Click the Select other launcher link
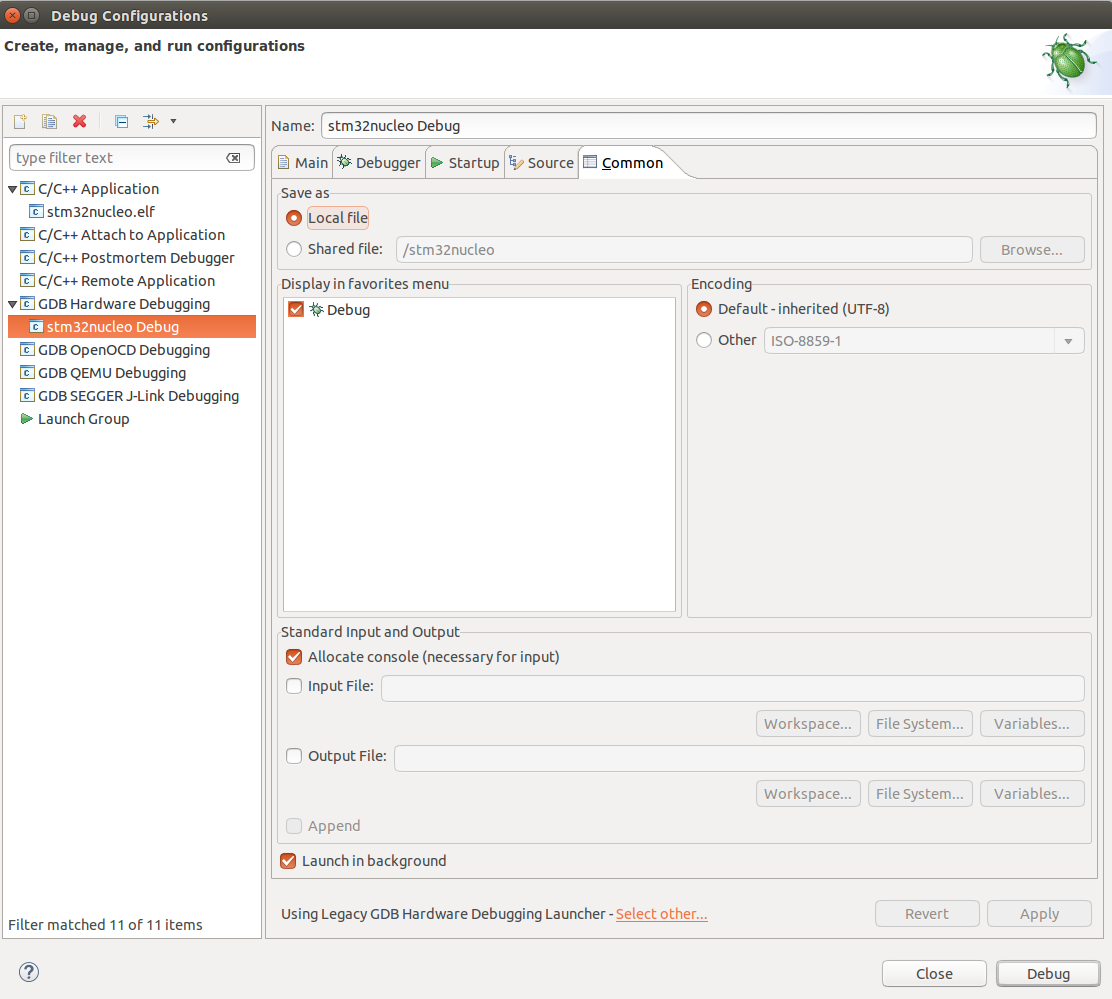This screenshot has width=1112, height=999. (x=661, y=913)
